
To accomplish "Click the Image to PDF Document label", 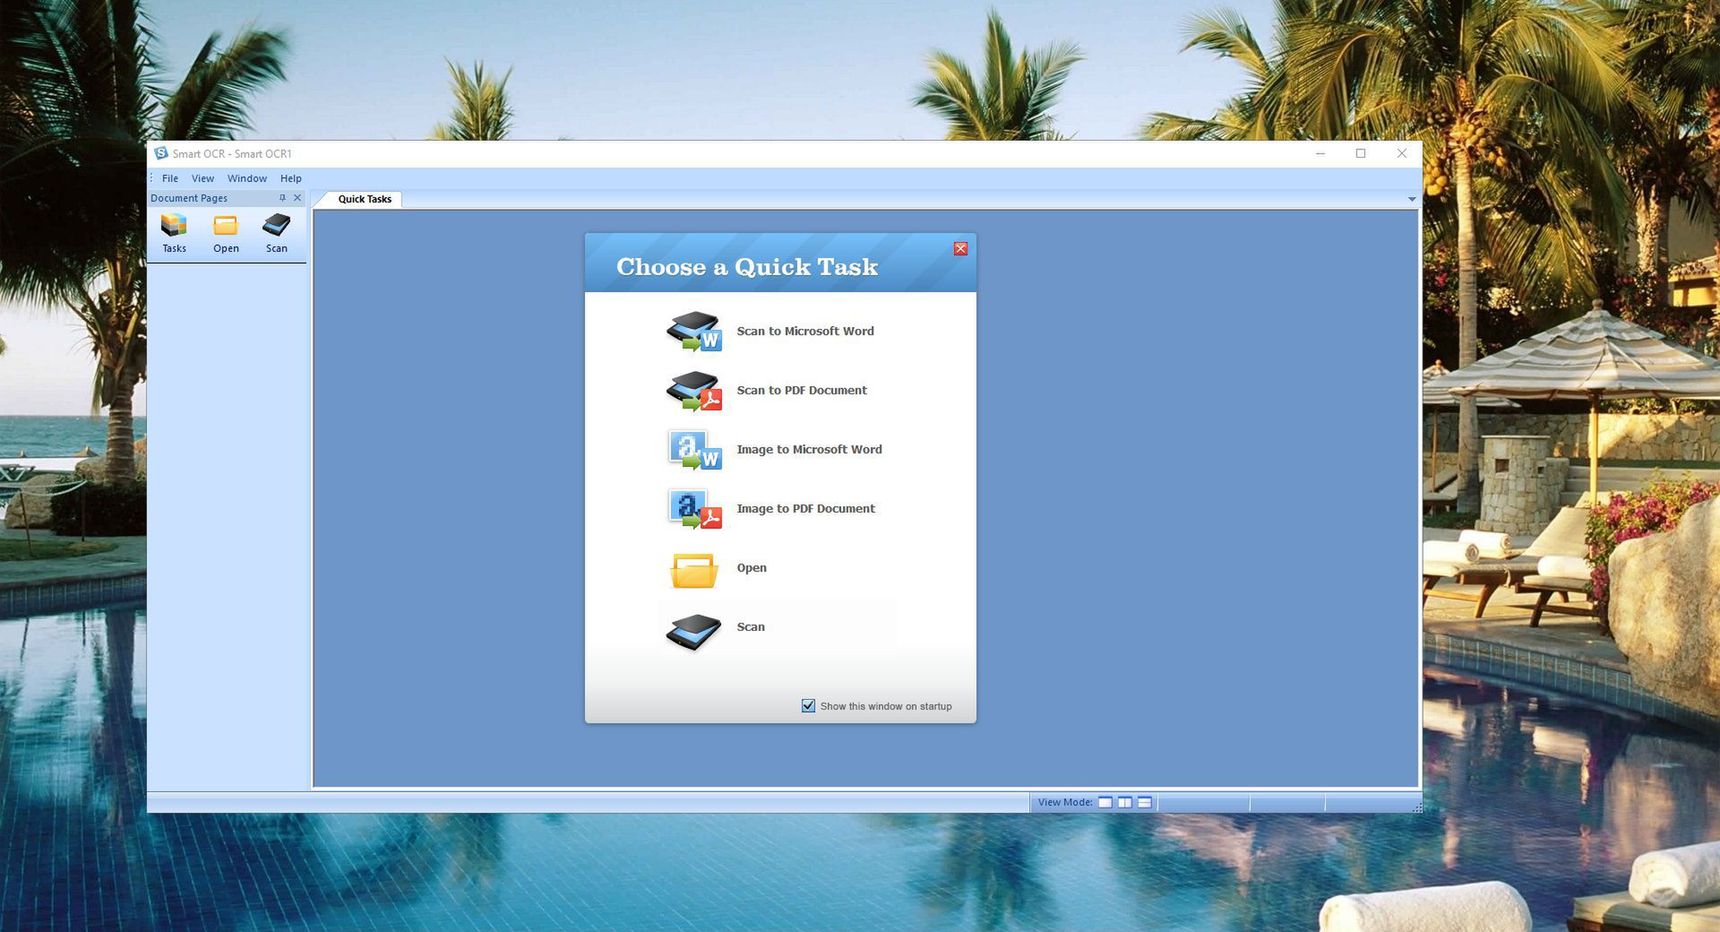I will pos(806,508).
